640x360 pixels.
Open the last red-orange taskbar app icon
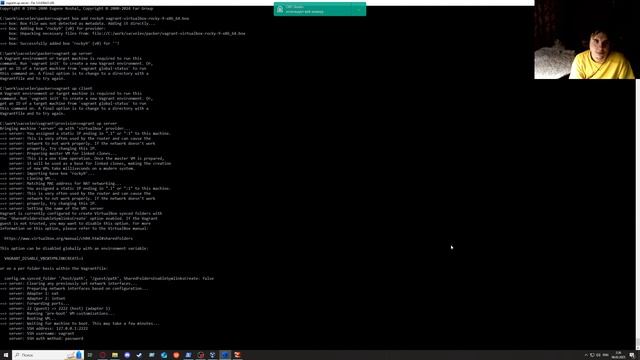238,355
